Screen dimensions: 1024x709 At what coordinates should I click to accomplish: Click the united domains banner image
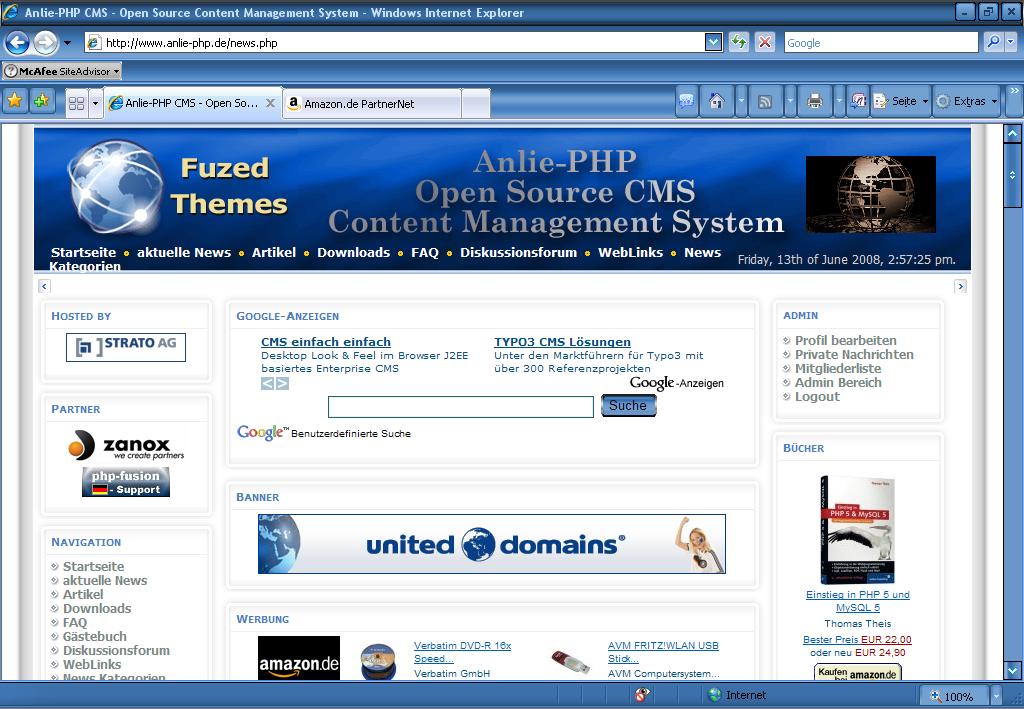491,544
